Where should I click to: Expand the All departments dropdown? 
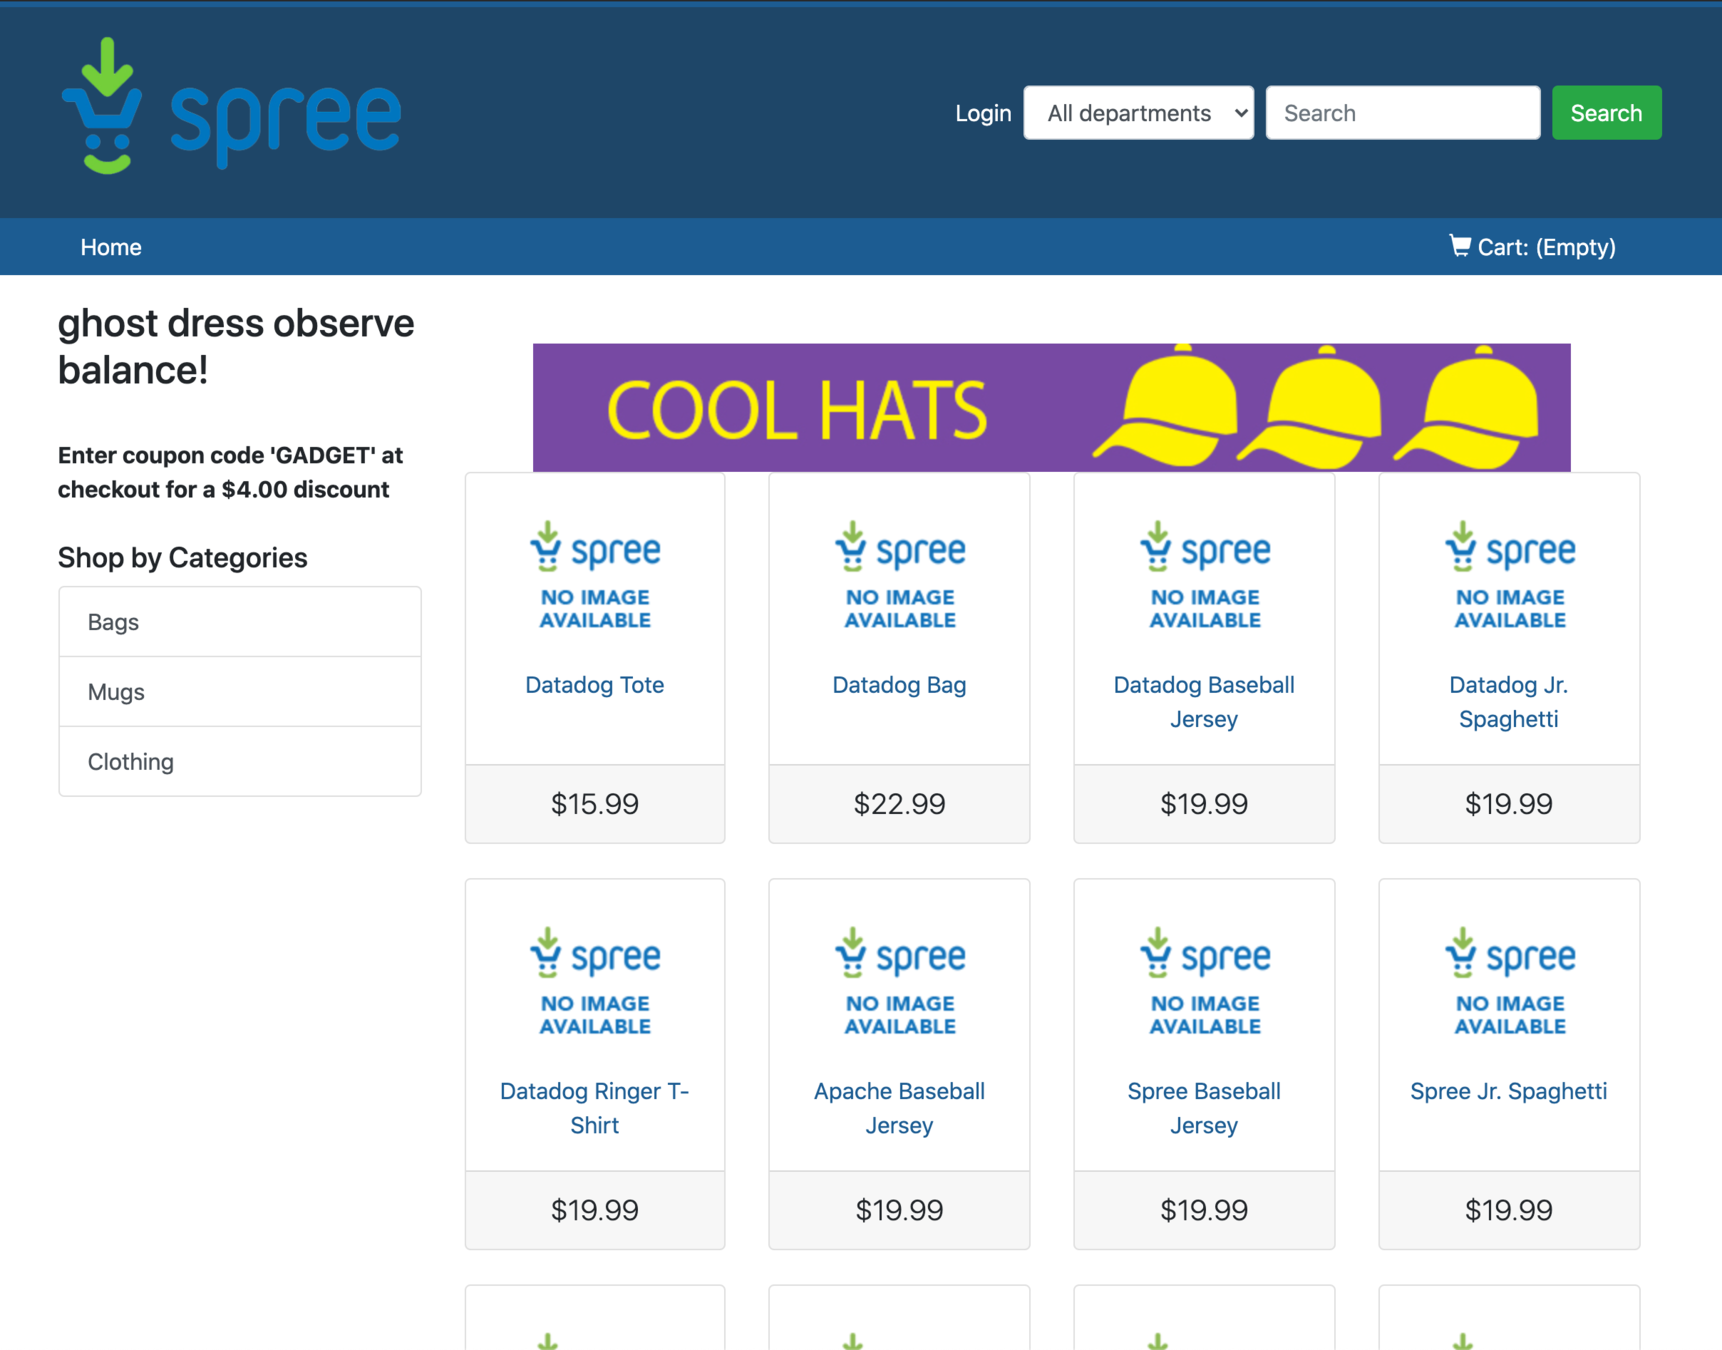(x=1138, y=113)
